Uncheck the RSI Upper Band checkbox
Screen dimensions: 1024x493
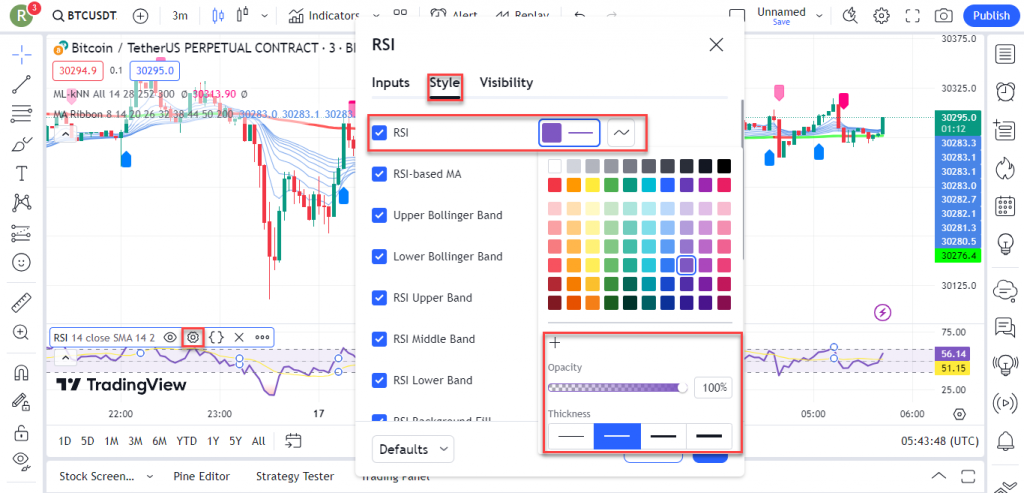point(379,298)
